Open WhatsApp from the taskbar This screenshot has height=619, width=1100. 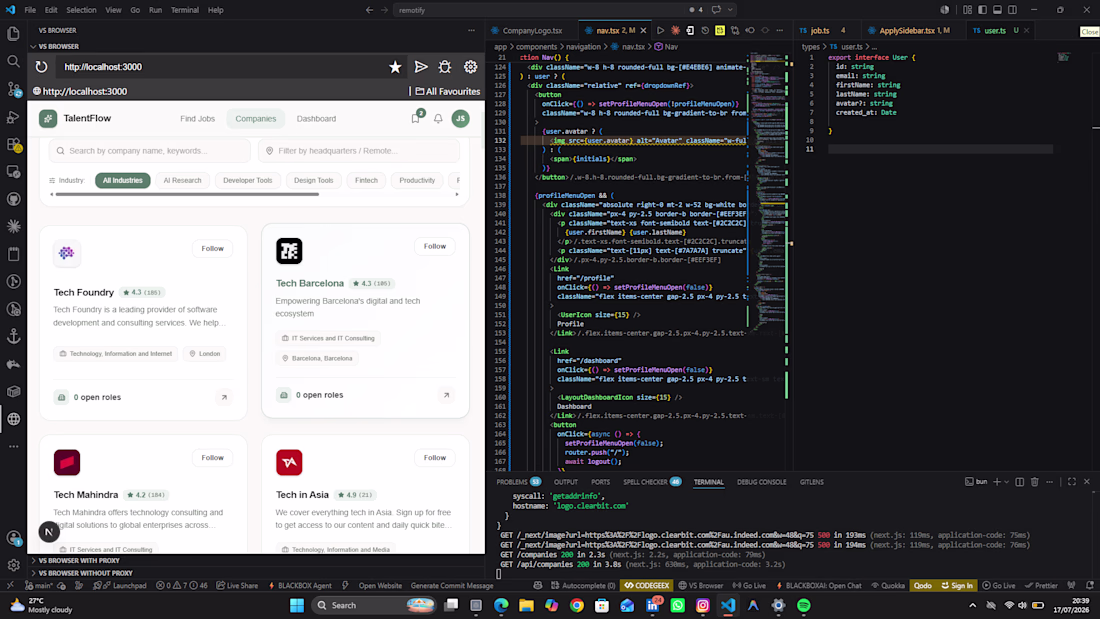click(x=678, y=605)
